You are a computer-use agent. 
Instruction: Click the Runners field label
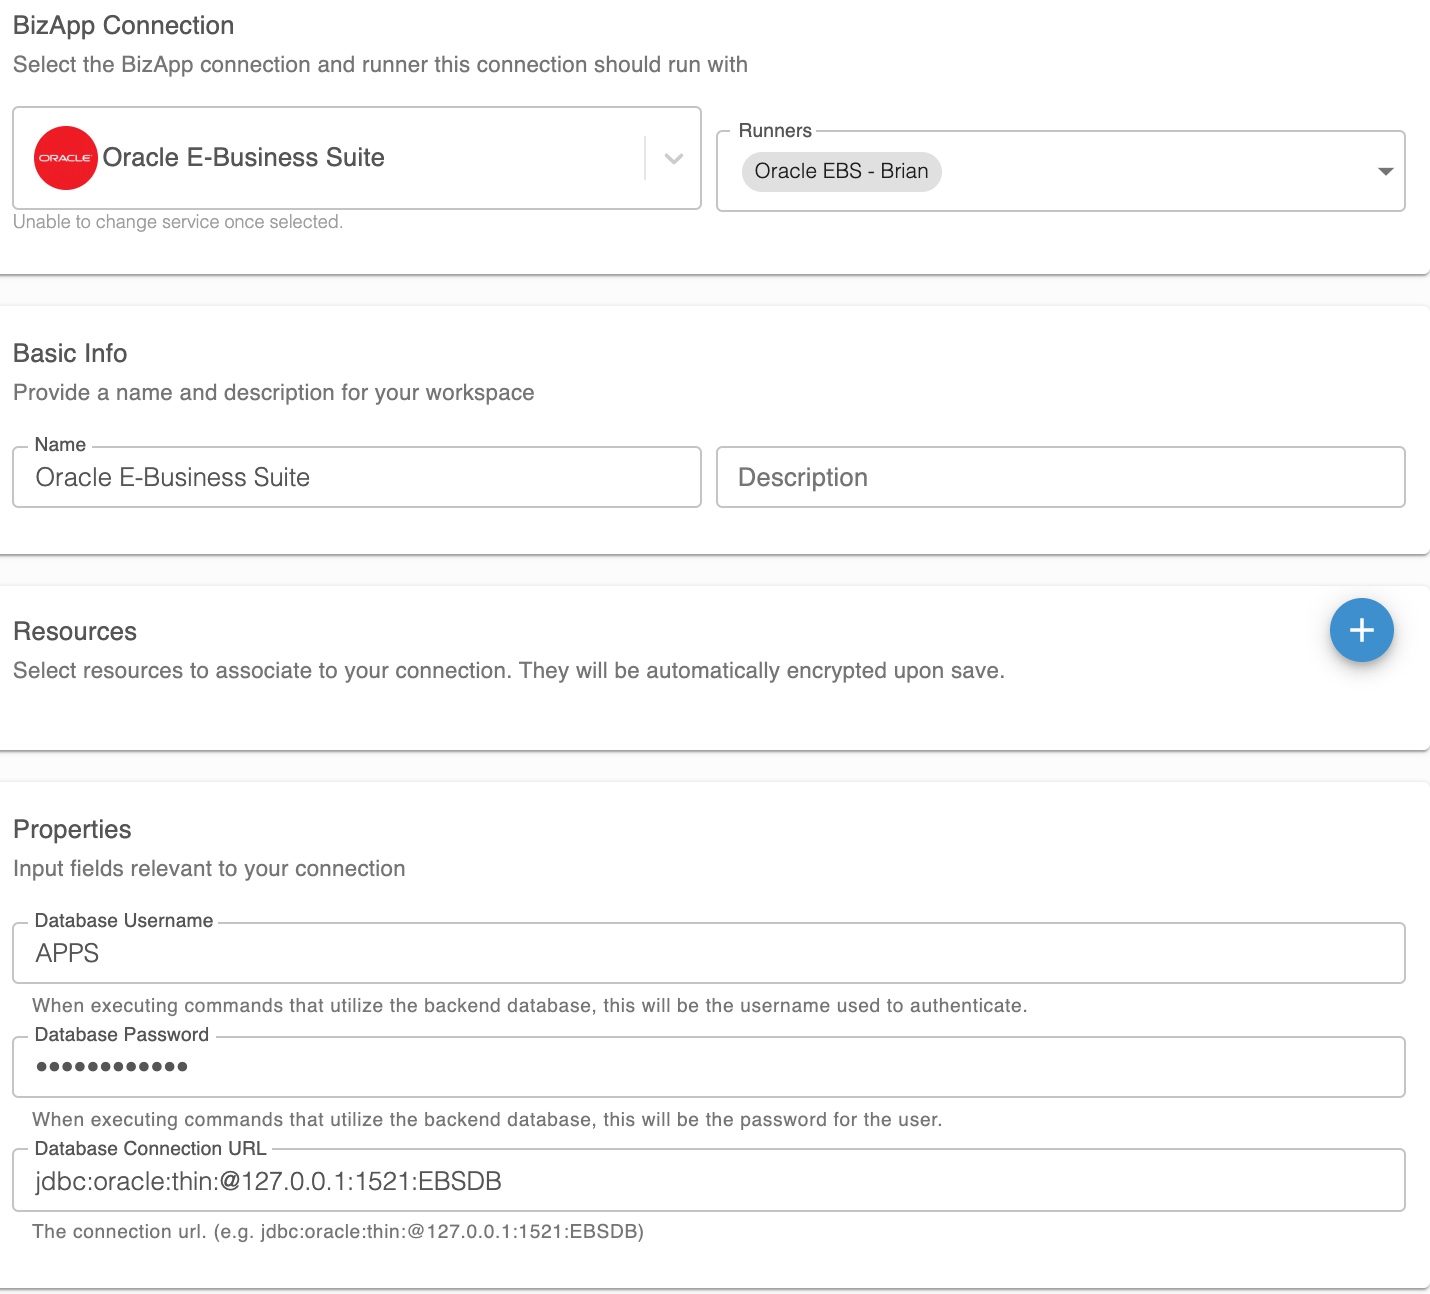775,131
